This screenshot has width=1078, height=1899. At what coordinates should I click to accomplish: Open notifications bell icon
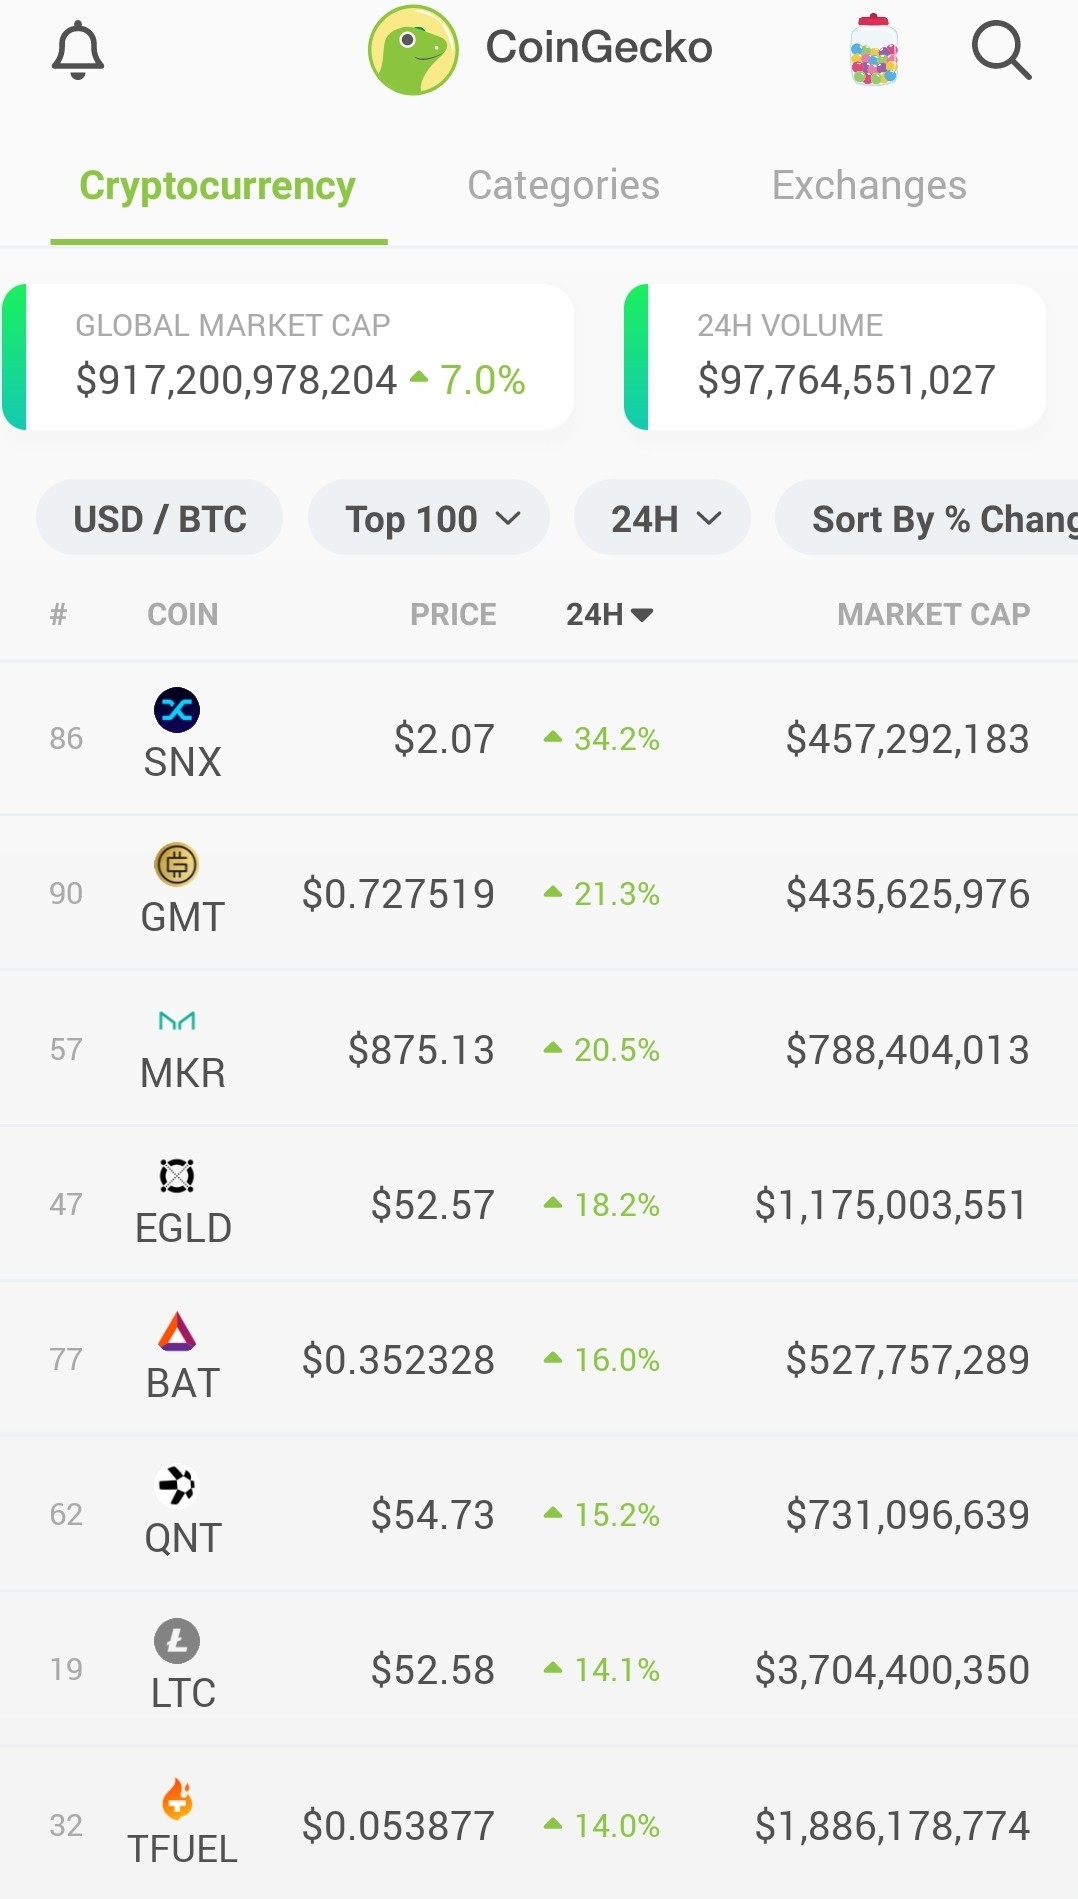click(x=78, y=50)
